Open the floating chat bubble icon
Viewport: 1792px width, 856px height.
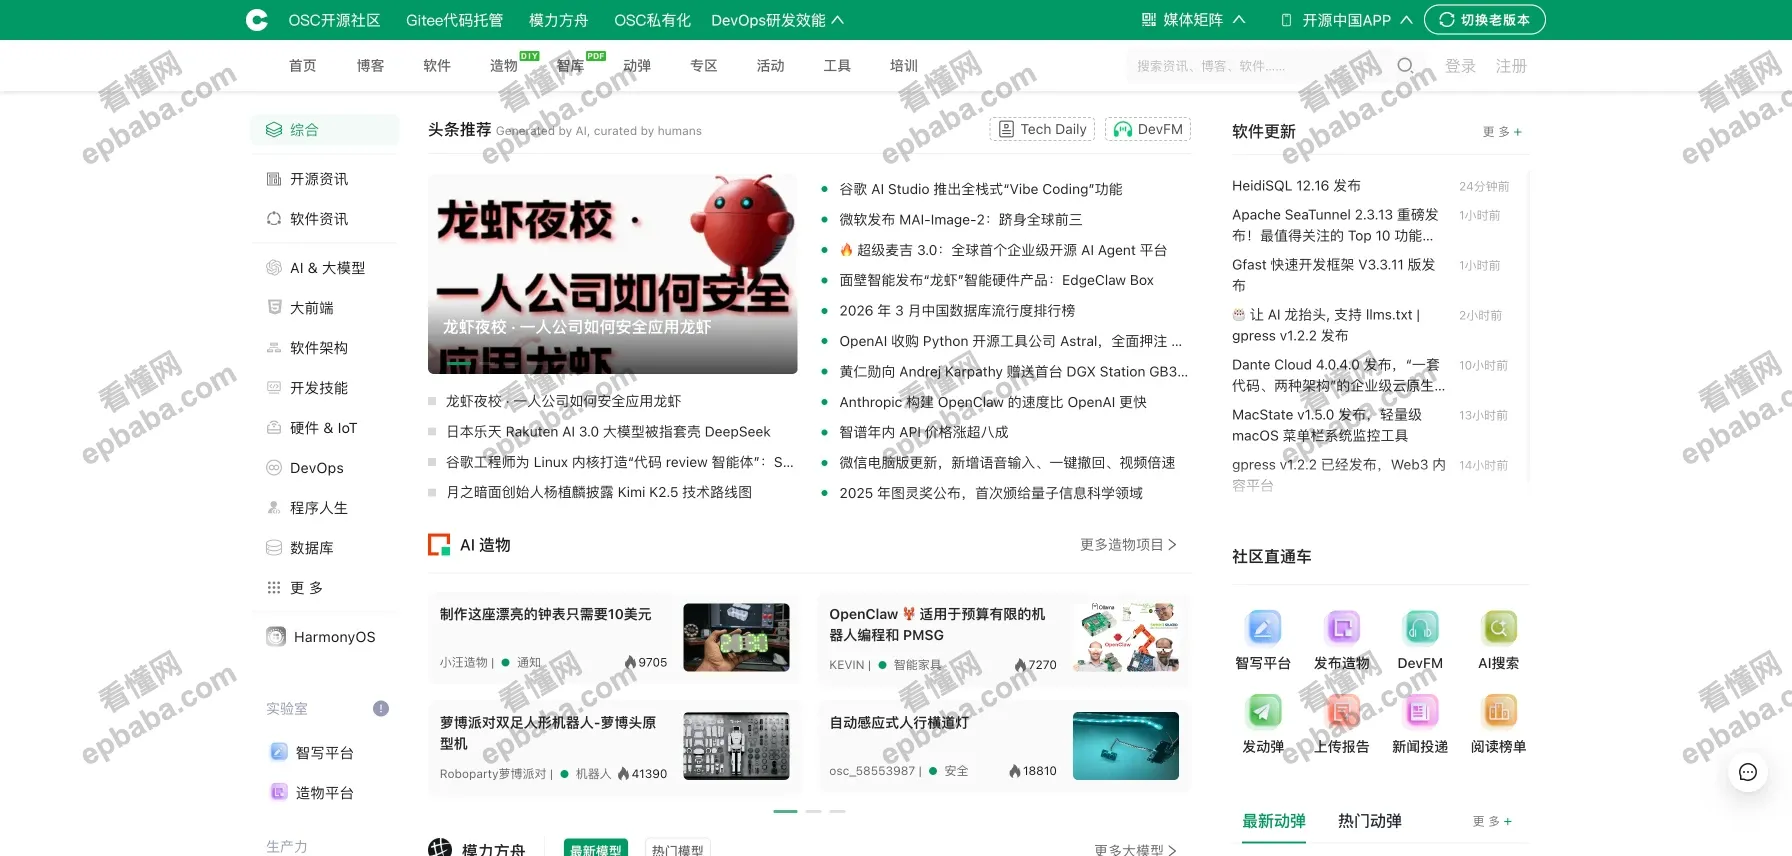coord(1748,772)
